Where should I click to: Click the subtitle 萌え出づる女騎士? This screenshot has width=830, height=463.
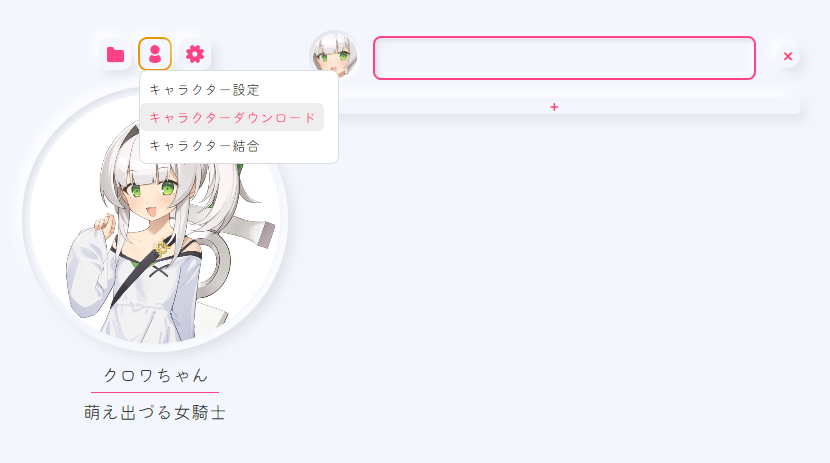point(155,413)
